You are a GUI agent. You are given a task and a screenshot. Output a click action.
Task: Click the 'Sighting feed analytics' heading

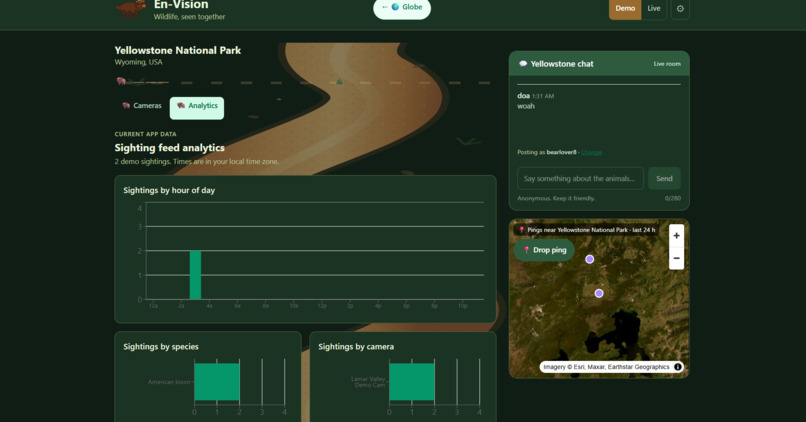point(169,148)
